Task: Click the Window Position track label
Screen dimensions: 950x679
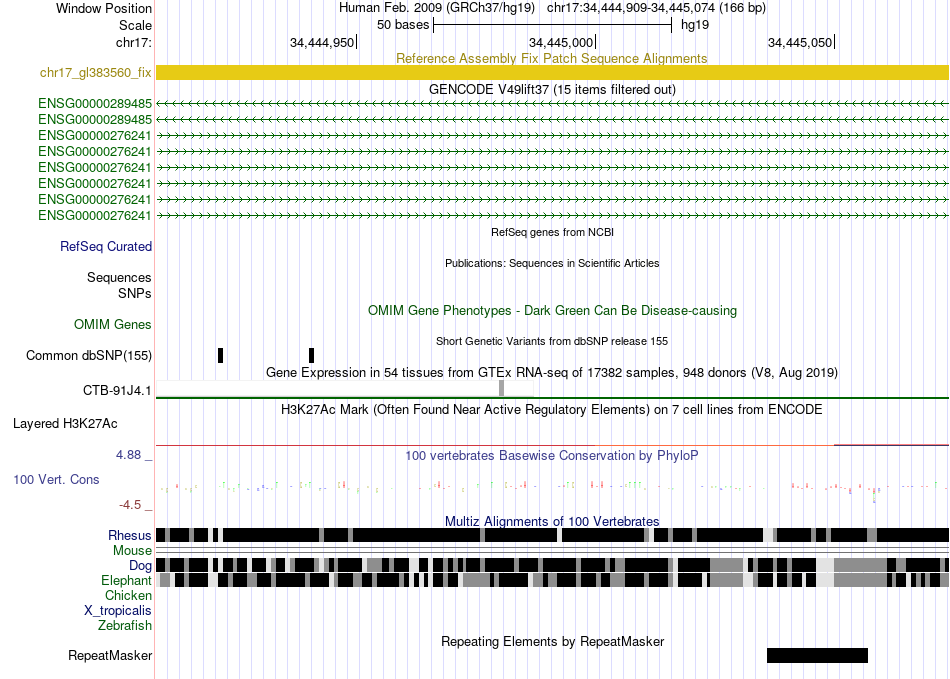Action: [x=104, y=8]
